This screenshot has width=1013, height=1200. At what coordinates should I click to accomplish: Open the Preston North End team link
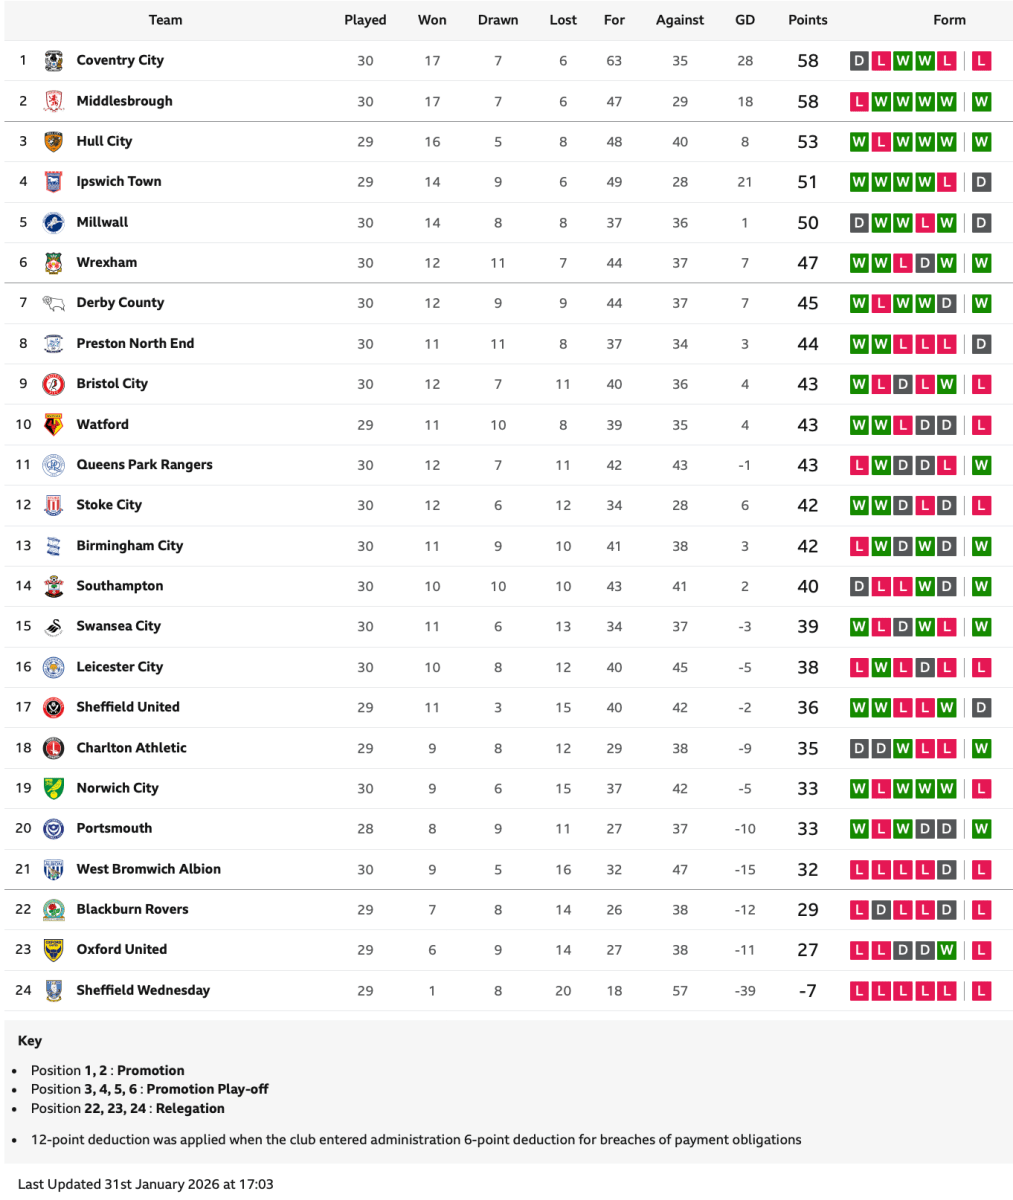point(135,343)
